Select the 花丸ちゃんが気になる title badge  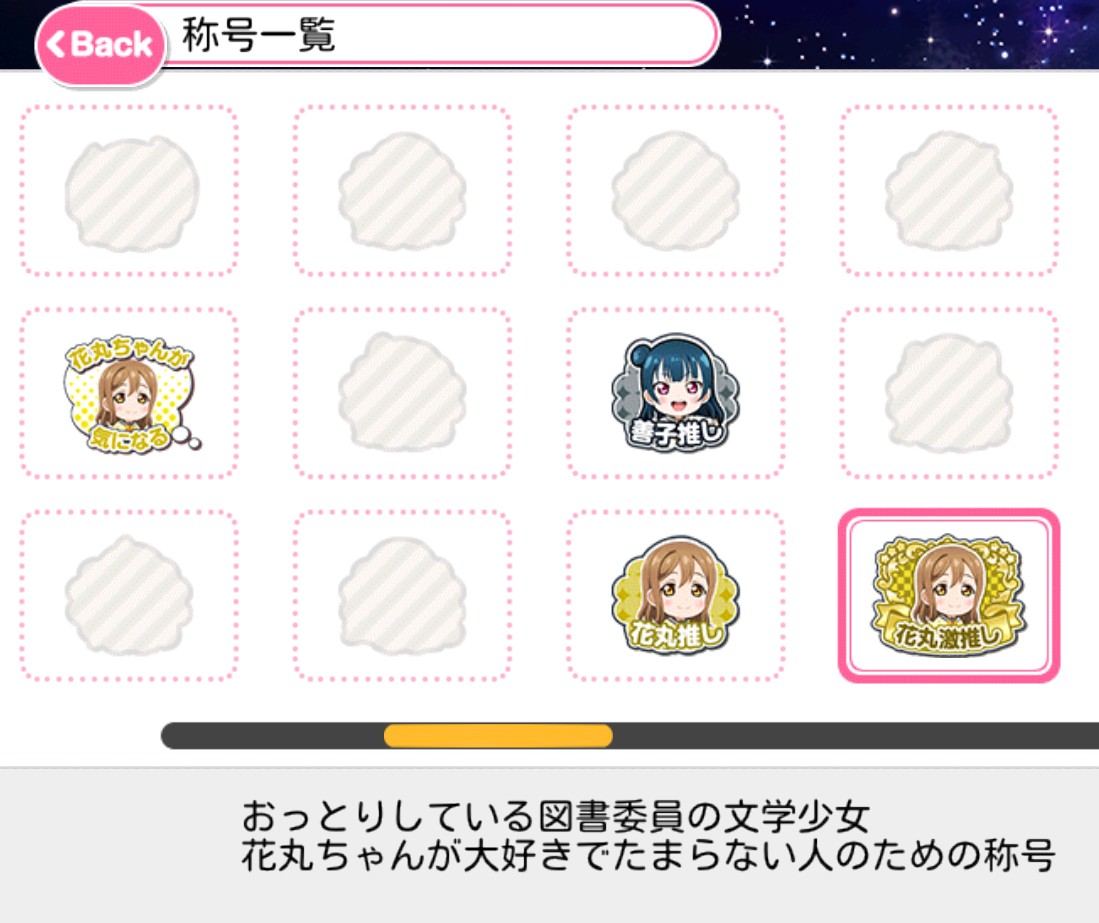pos(130,392)
